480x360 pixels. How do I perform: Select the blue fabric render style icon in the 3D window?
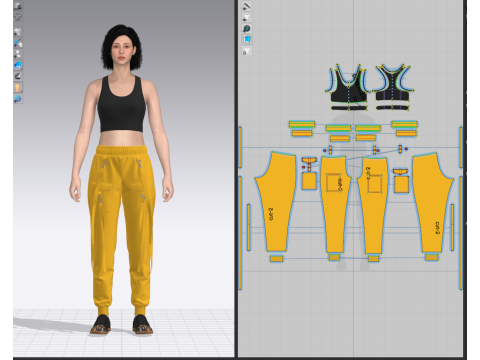pos(18,65)
